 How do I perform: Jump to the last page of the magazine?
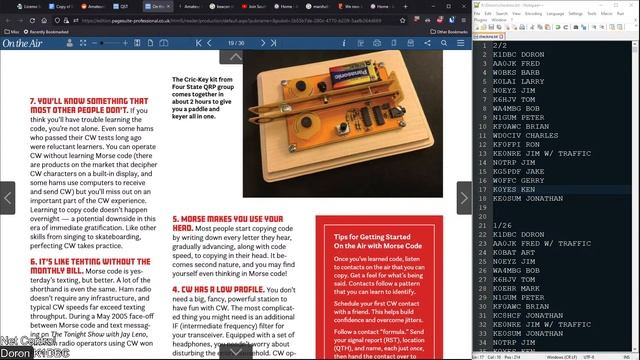[273, 43]
